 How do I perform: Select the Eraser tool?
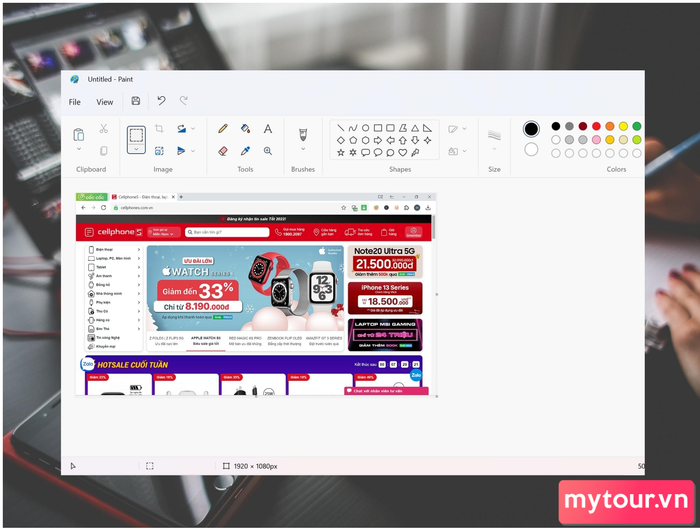[223, 151]
